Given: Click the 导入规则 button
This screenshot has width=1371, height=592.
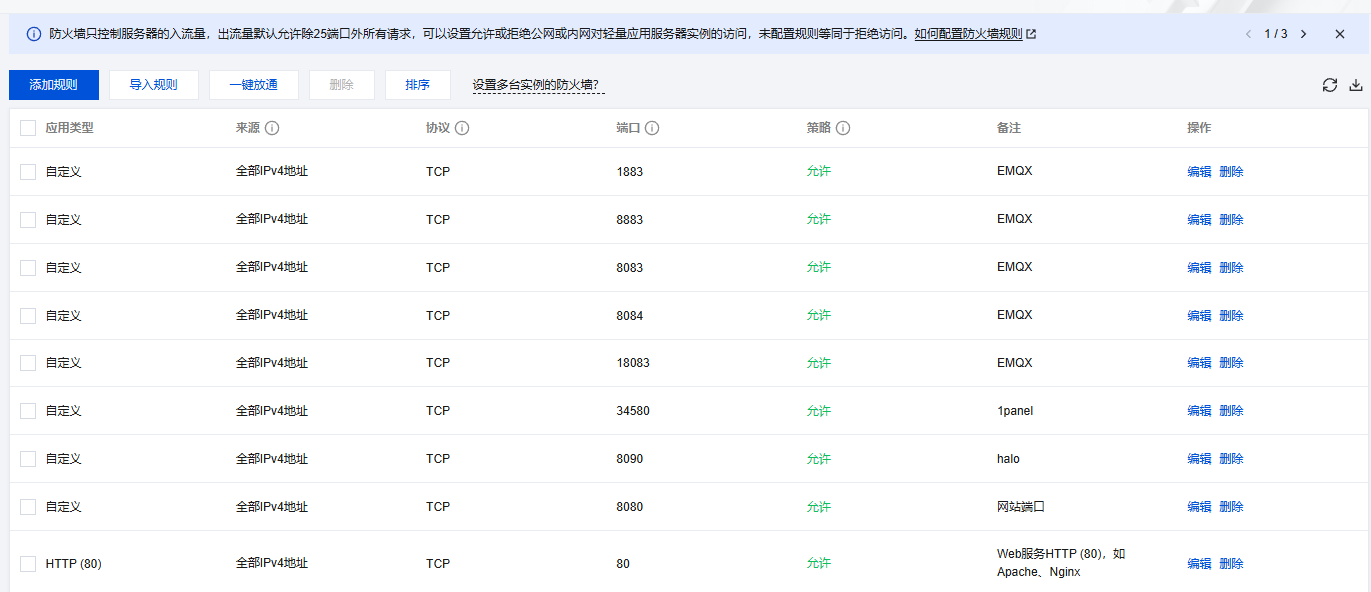Looking at the screenshot, I should pyautogui.click(x=154, y=85).
